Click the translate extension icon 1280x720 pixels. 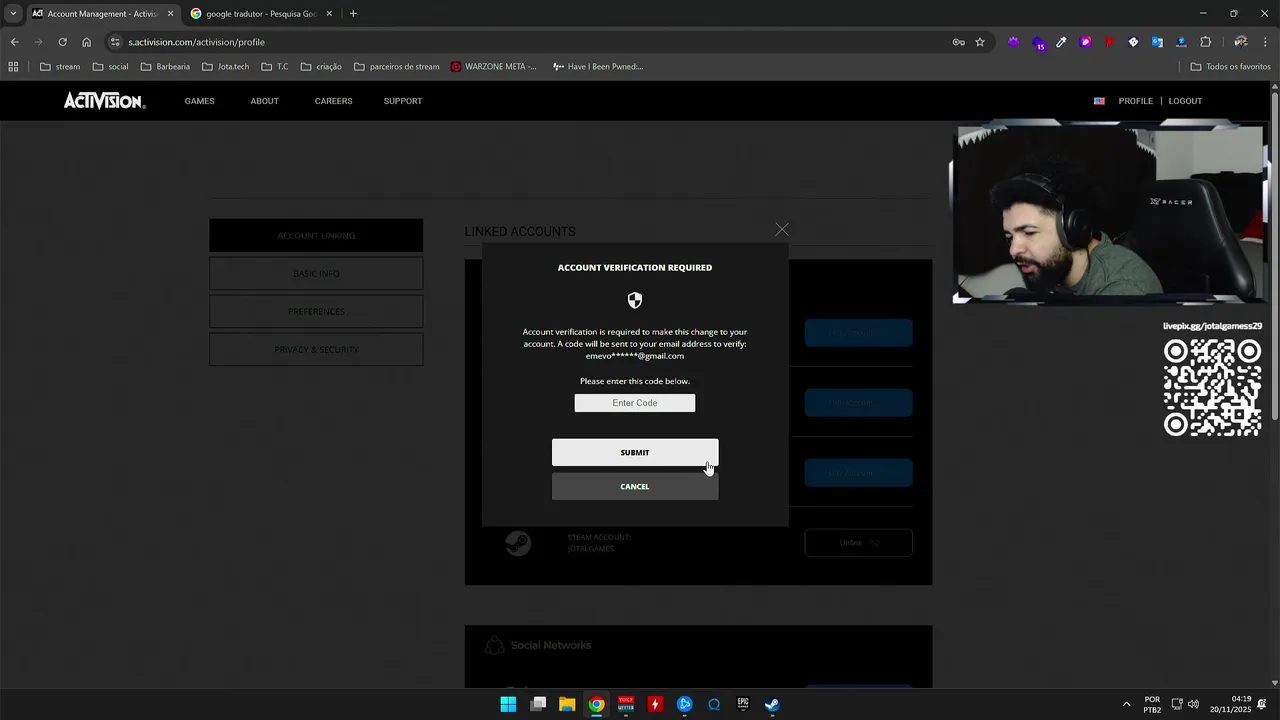(1157, 42)
